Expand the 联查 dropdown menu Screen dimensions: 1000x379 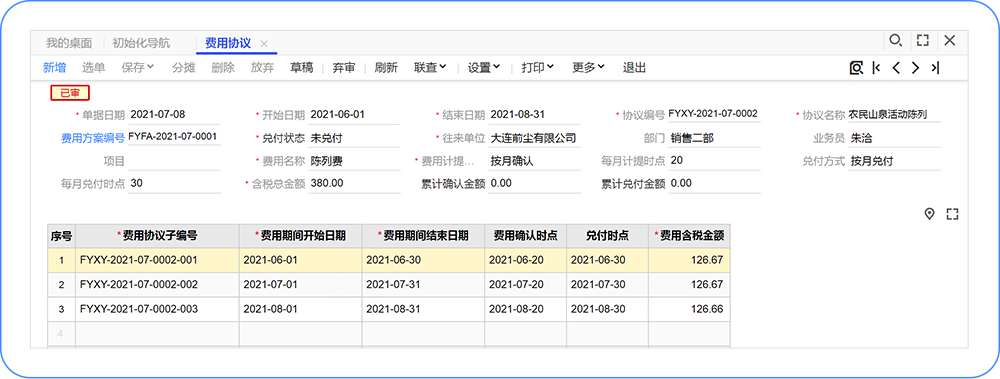tap(430, 68)
